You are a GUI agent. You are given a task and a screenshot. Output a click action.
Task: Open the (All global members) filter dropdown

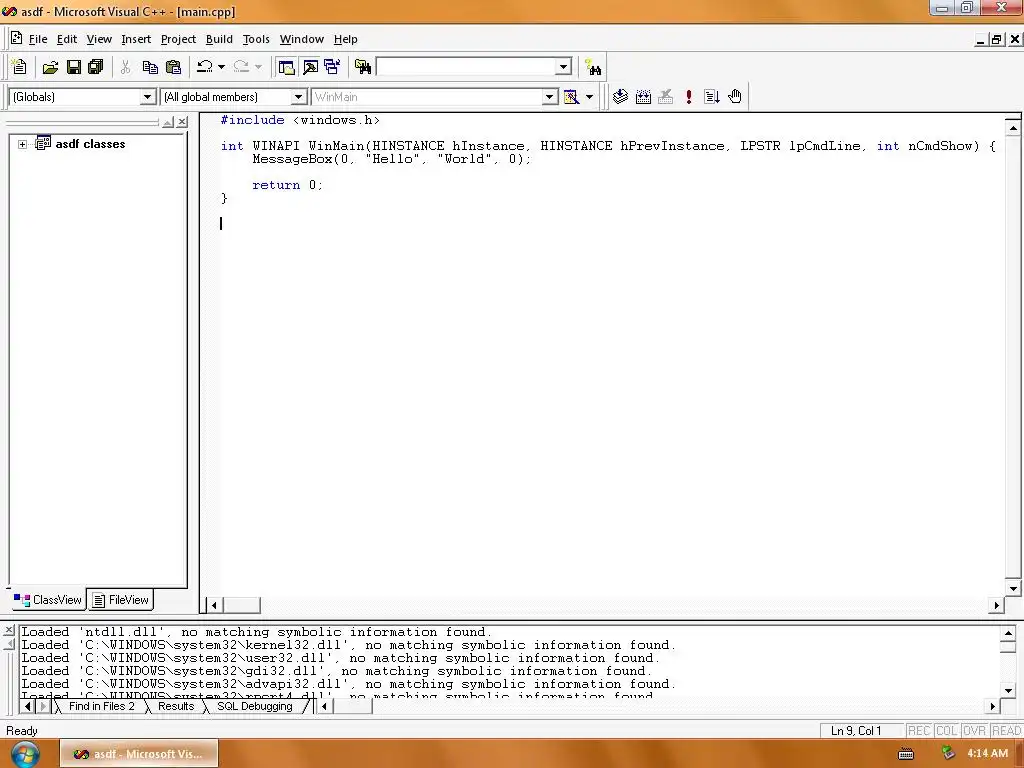click(298, 97)
